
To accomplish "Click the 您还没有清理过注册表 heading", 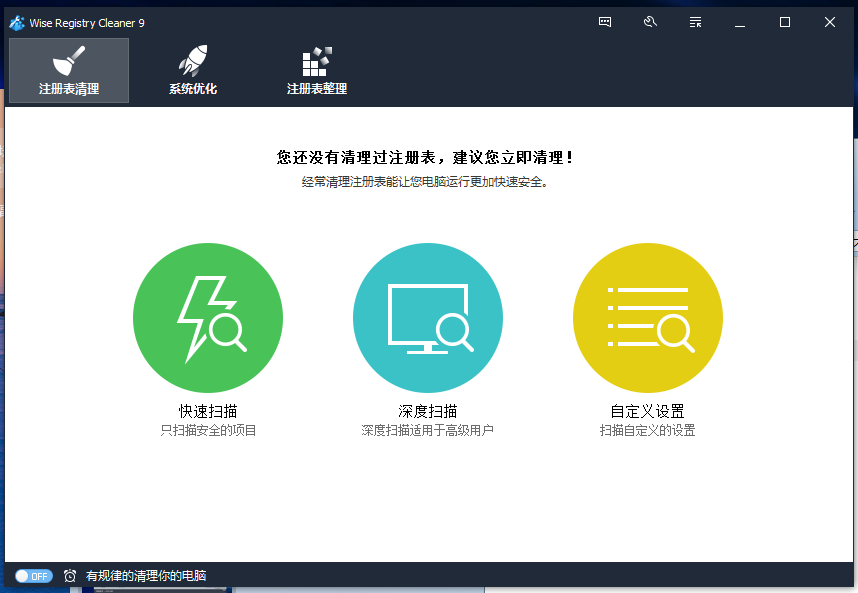I will point(425,158).
